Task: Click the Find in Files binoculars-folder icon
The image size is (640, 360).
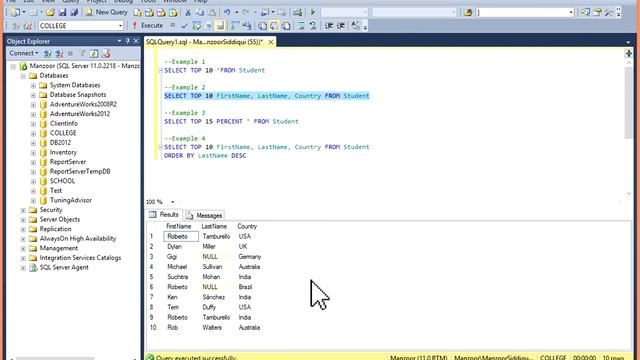Action: tap(468, 13)
